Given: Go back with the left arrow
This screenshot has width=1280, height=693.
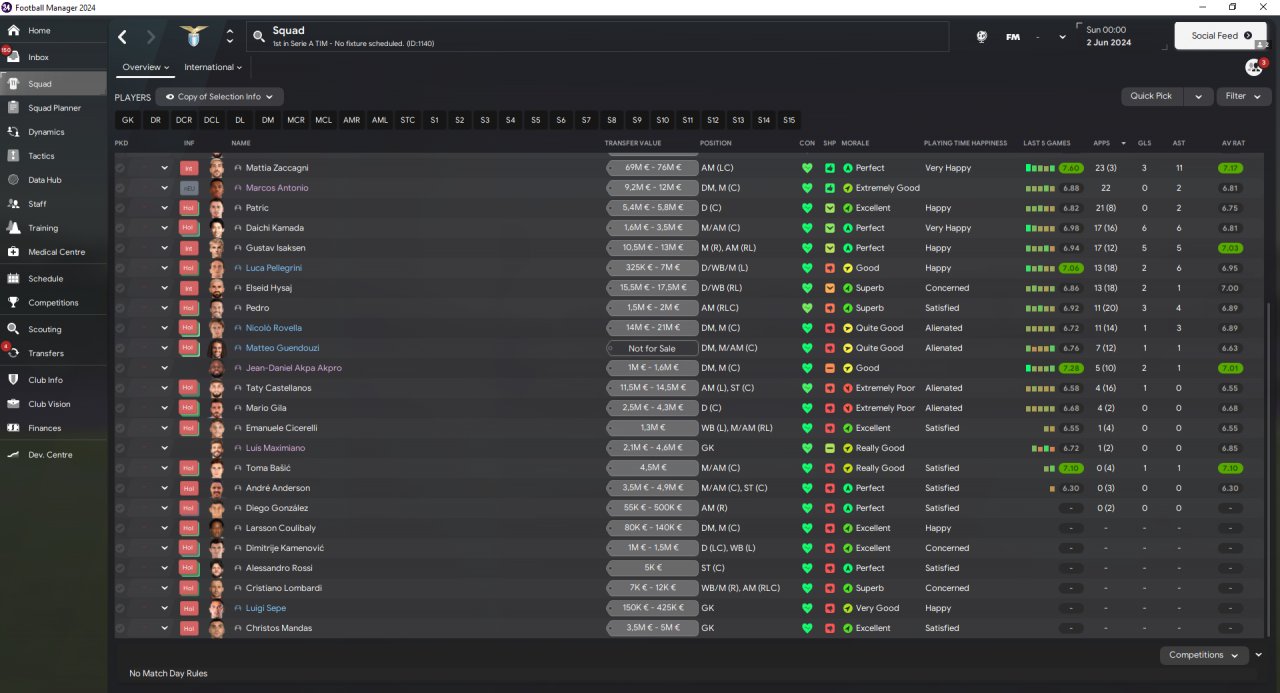Looking at the screenshot, I should click(122, 37).
